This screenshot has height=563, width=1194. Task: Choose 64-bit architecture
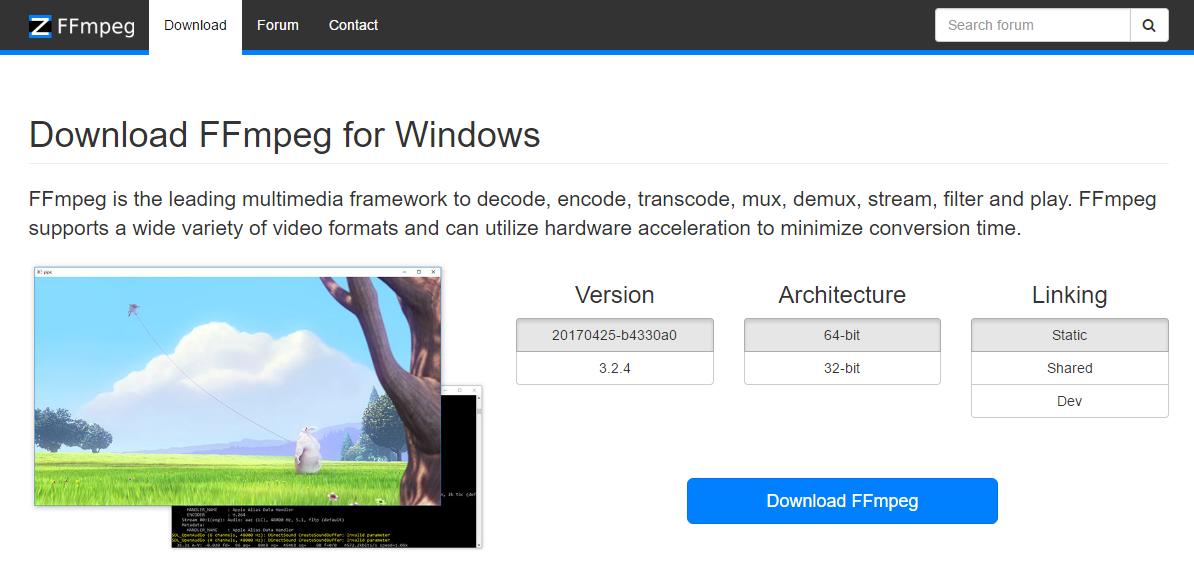842,335
